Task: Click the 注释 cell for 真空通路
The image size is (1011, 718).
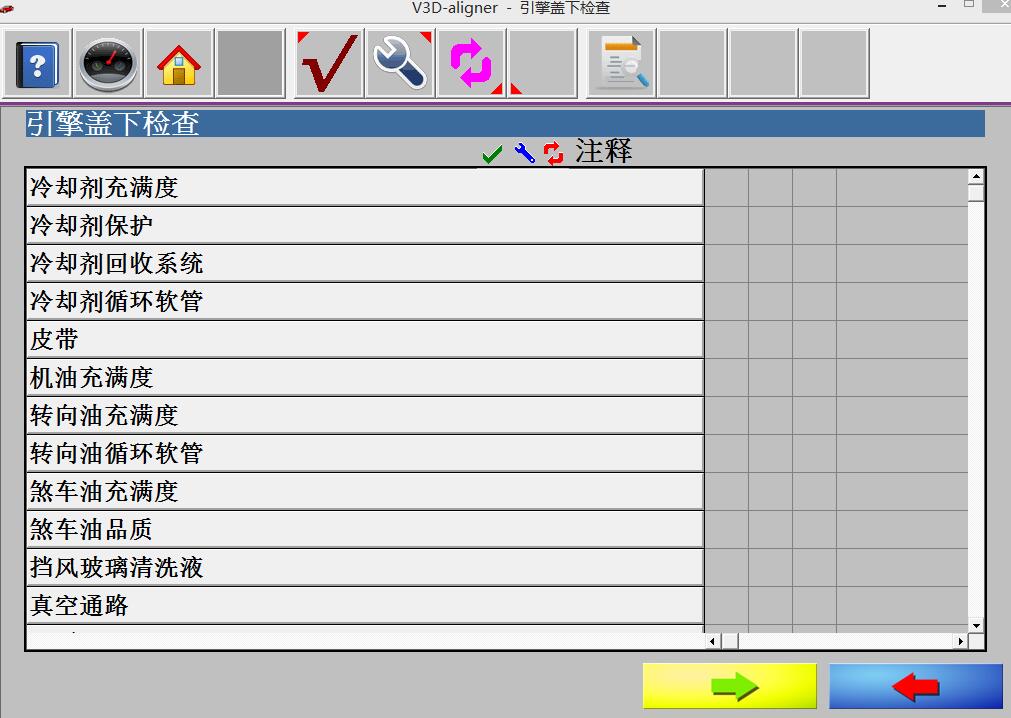Action: 901,606
